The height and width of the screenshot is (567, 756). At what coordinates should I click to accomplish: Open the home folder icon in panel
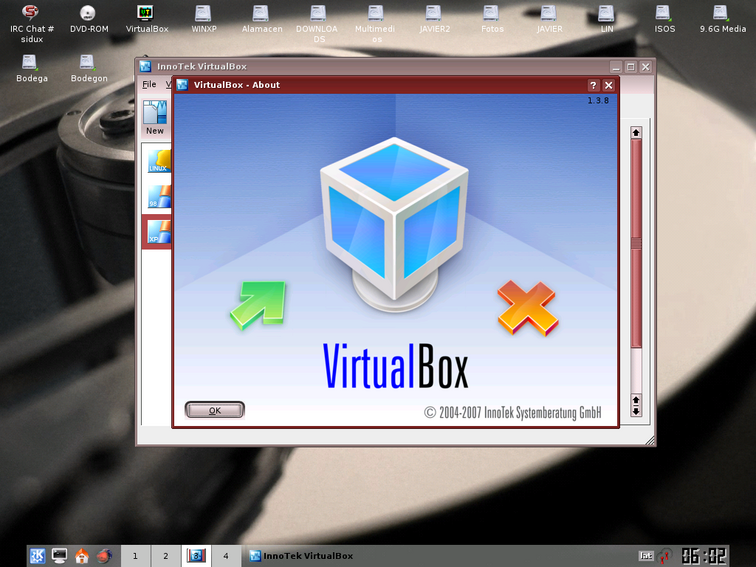(81, 556)
